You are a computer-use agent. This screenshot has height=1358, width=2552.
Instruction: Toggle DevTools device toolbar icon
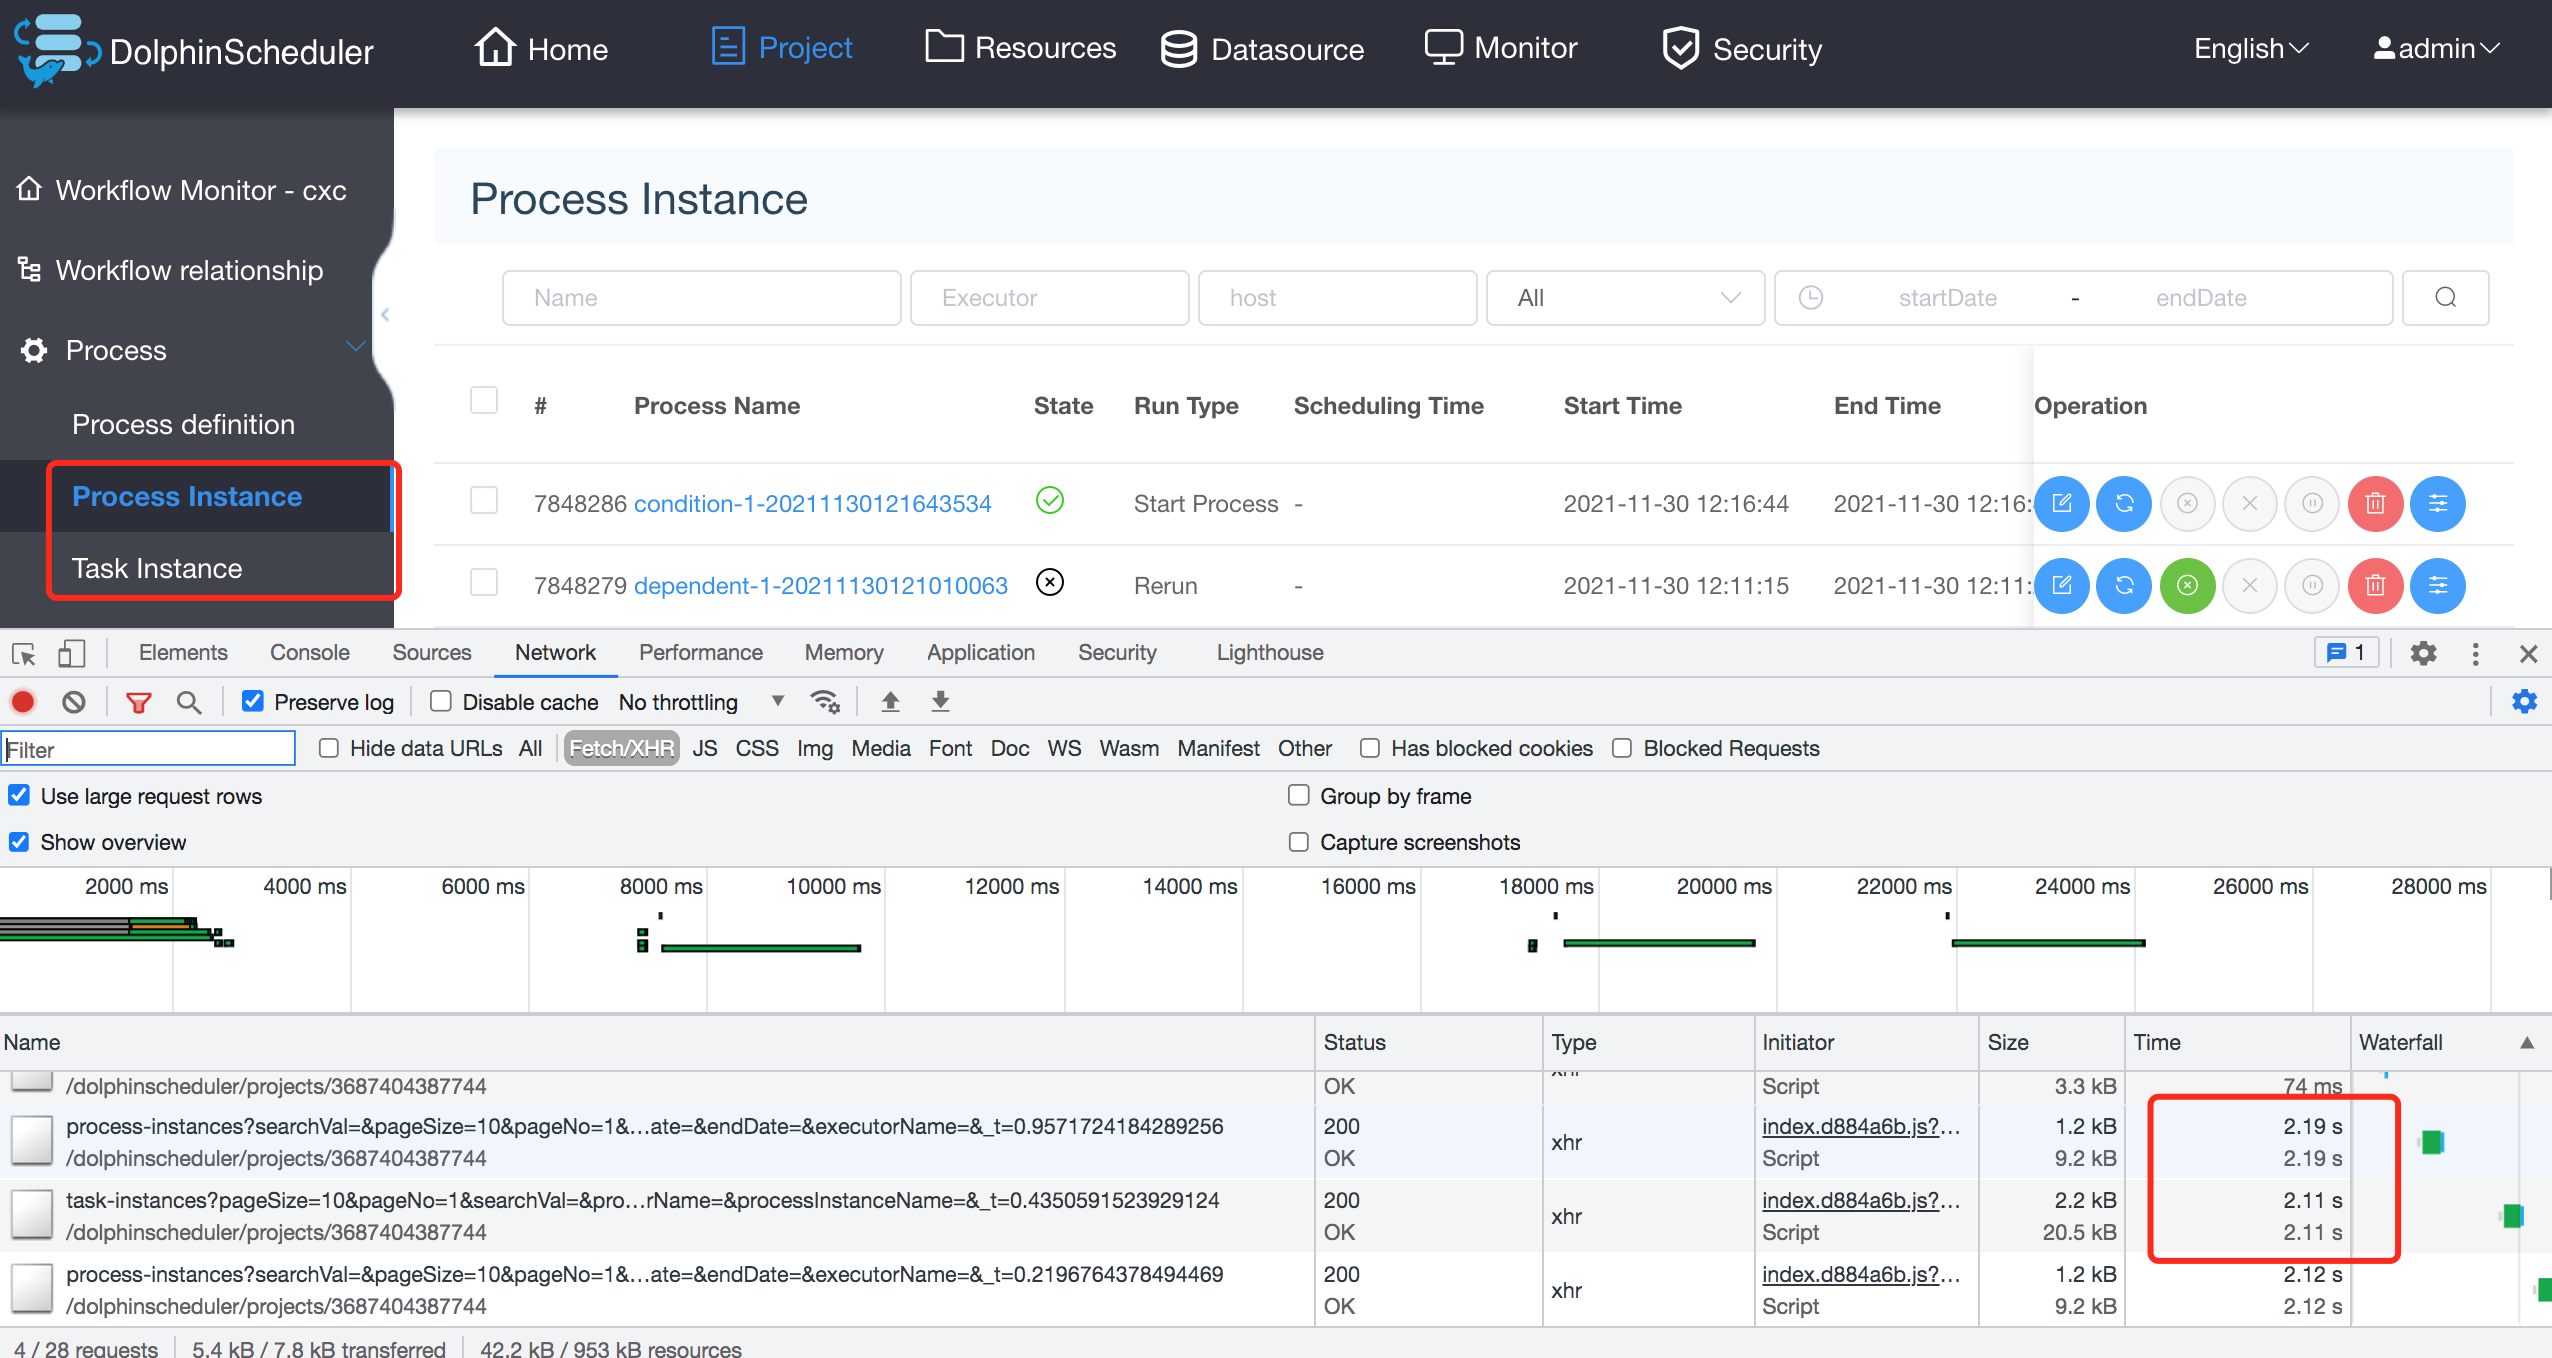pyautogui.click(x=71, y=654)
